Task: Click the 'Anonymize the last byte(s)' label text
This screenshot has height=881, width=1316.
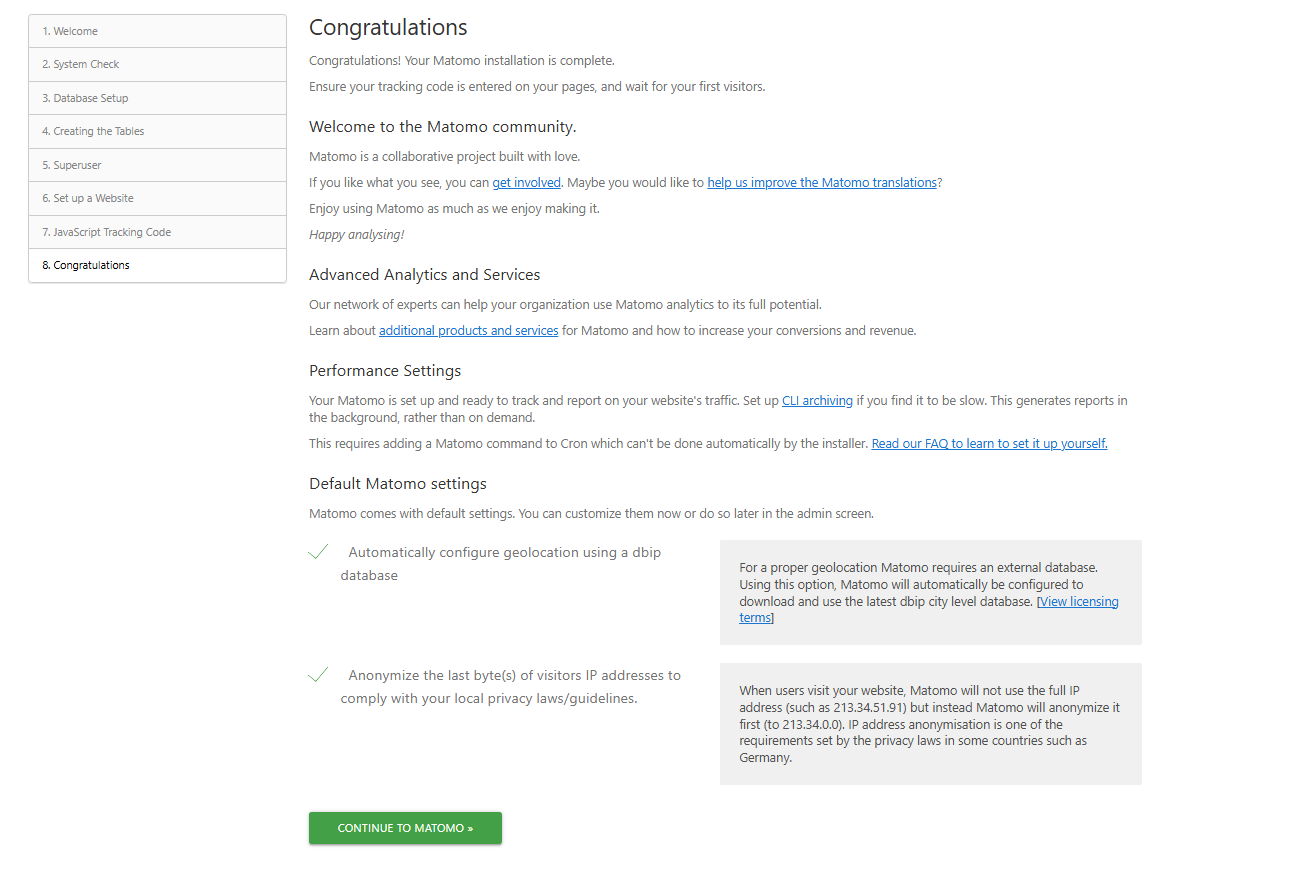Action: (514, 675)
